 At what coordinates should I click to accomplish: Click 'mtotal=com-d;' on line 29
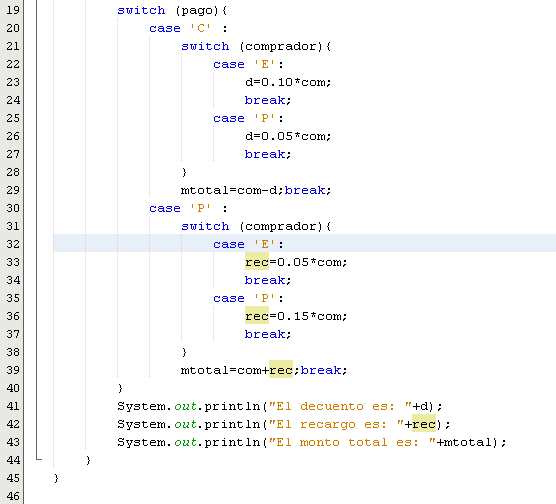232,190
